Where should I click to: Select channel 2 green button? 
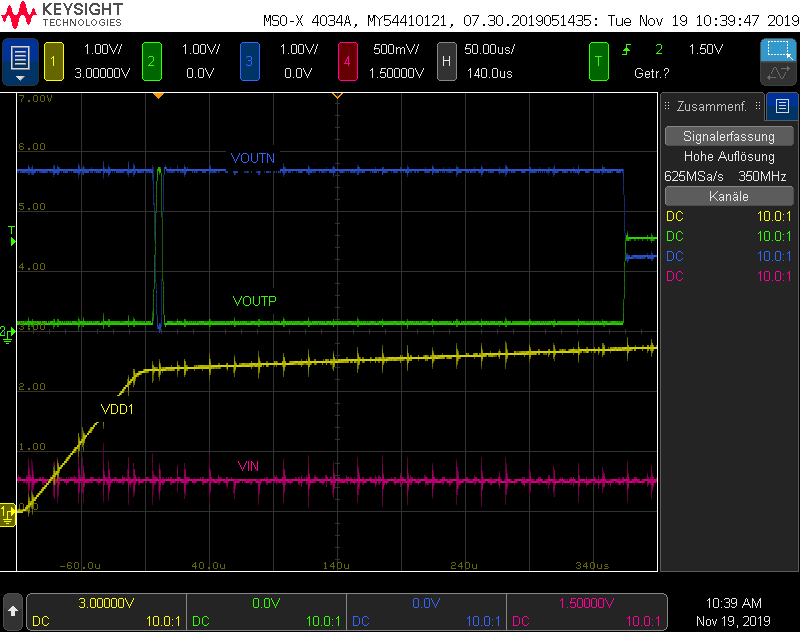152,61
